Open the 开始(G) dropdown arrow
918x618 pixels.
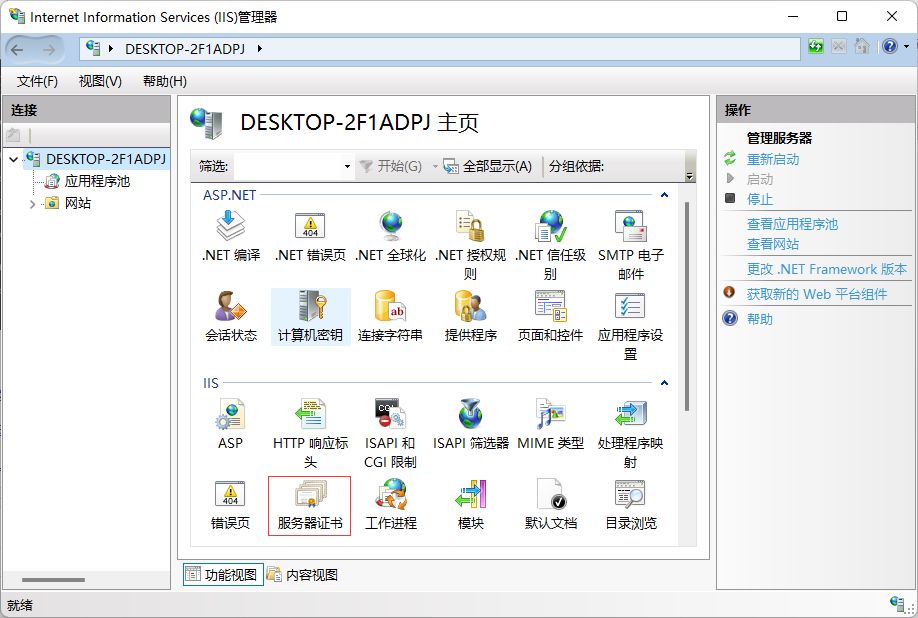point(435,167)
